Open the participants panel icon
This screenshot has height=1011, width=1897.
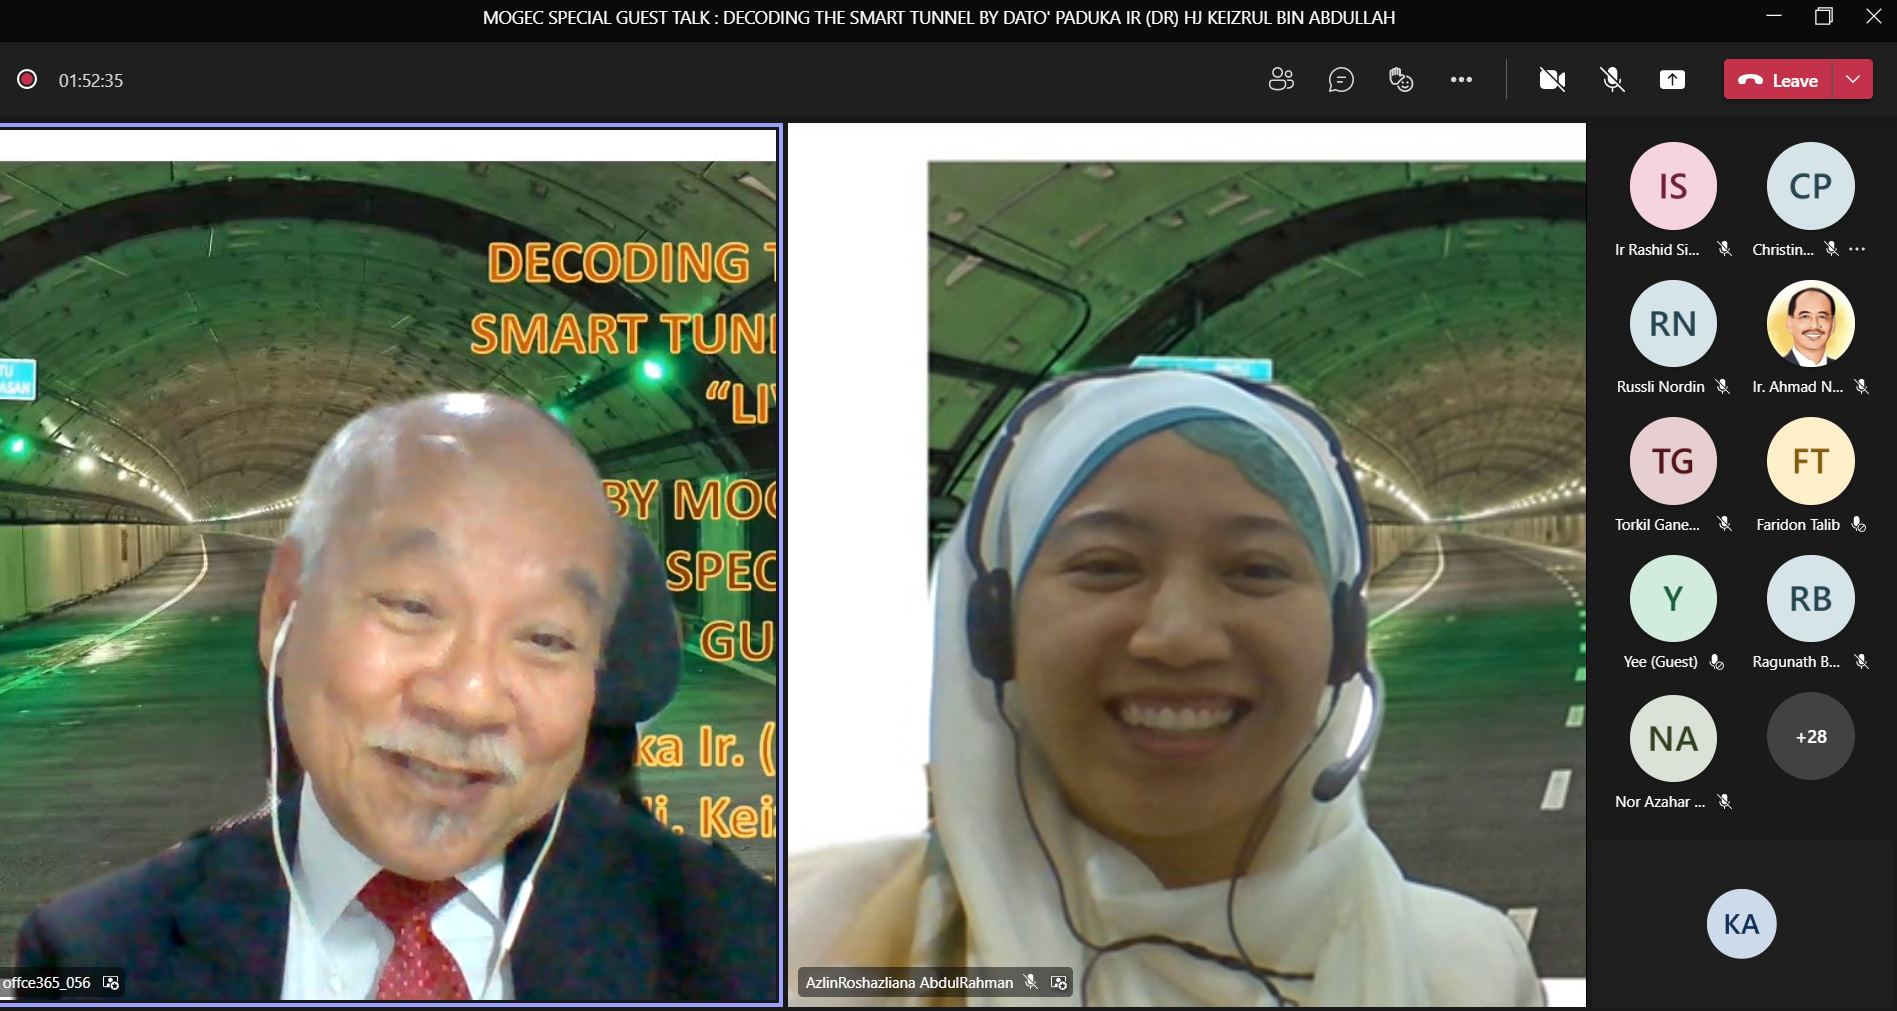(x=1281, y=80)
